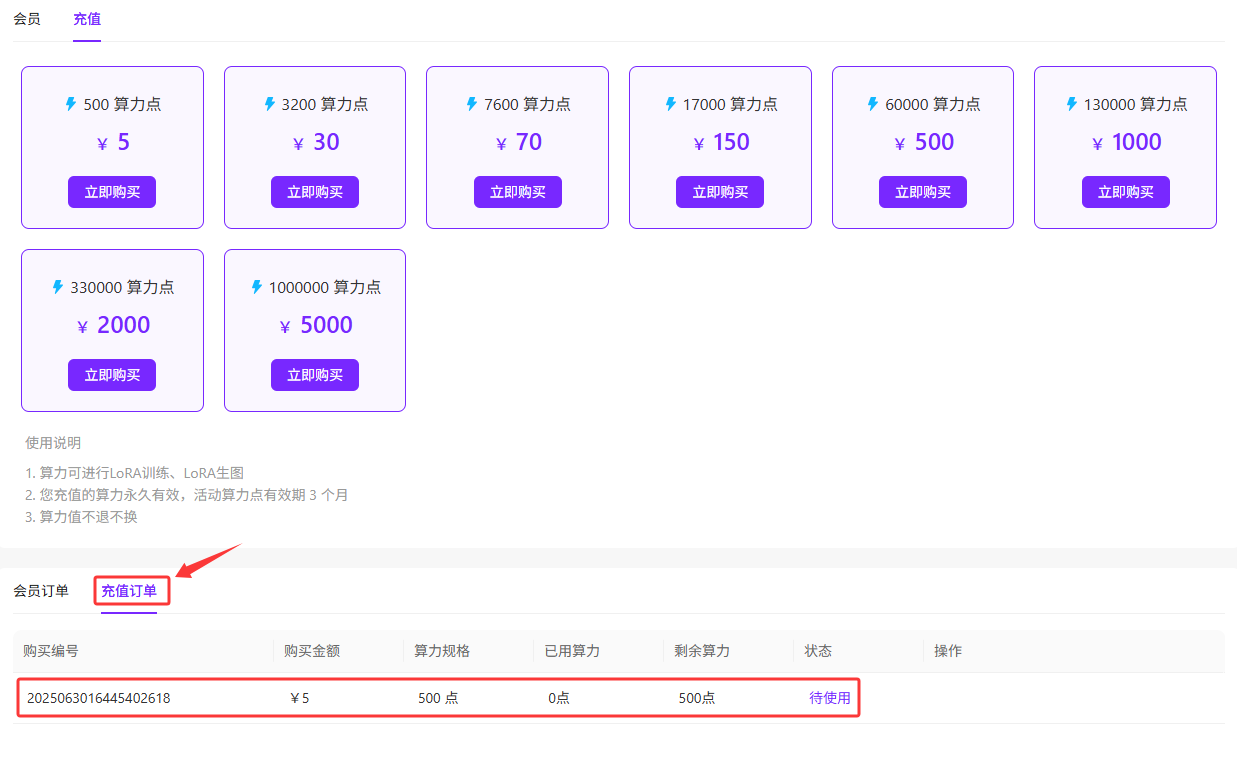This screenshot has height=774, width=1237.
Task: Select the 充值 tab at top
Action: pyautogui.click(x=87, y=19)
